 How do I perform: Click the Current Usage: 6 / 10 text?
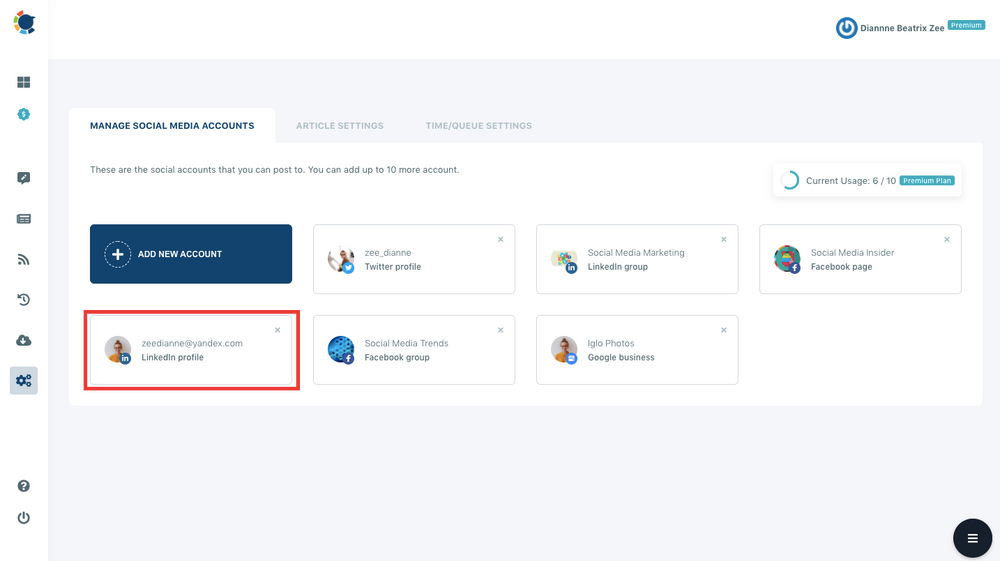point(851,180)
